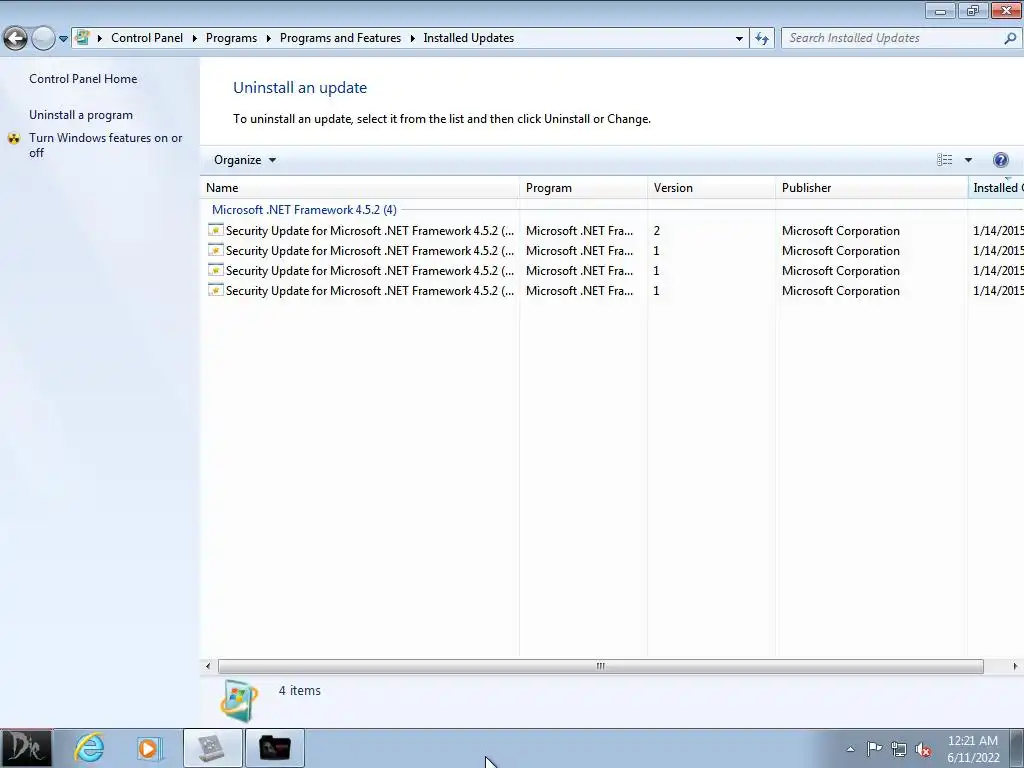
Task: Click the 4 items status text
Action: [x=300, y=690]
